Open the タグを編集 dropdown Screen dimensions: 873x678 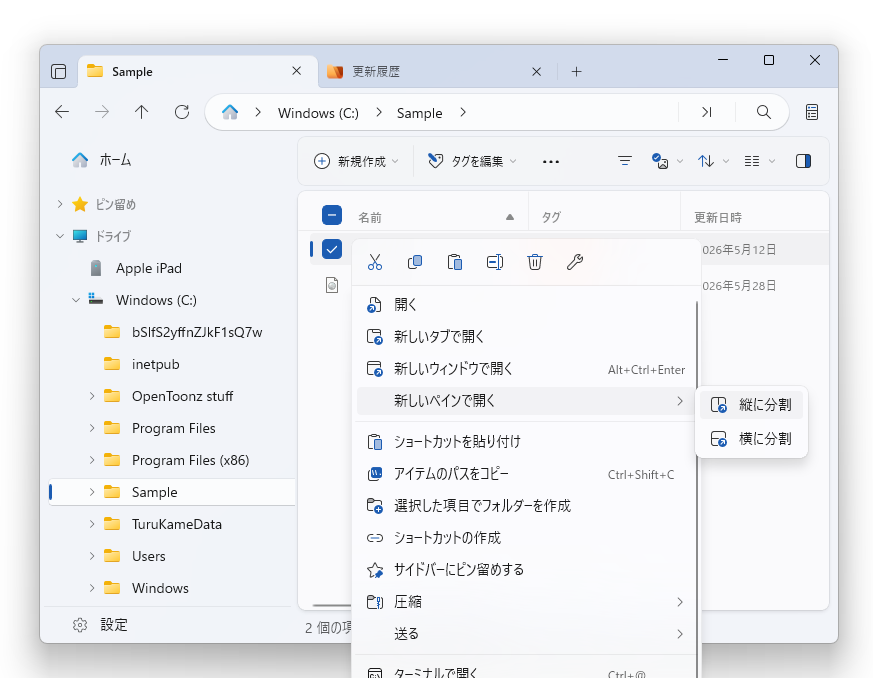click(472, 161)
